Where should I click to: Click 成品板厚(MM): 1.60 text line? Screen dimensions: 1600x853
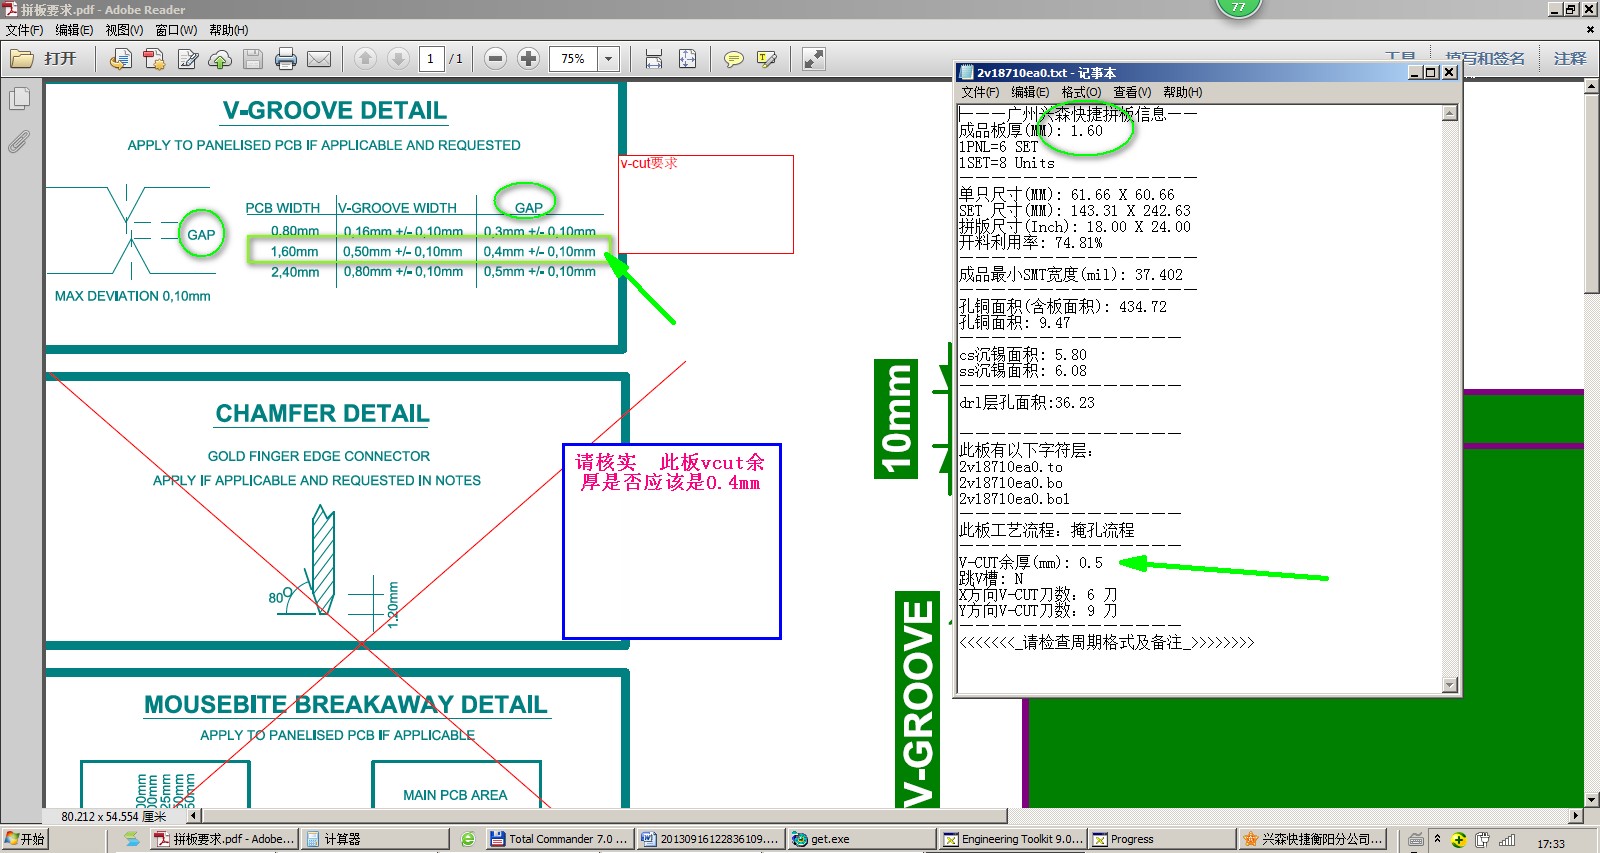point(1031,131)
